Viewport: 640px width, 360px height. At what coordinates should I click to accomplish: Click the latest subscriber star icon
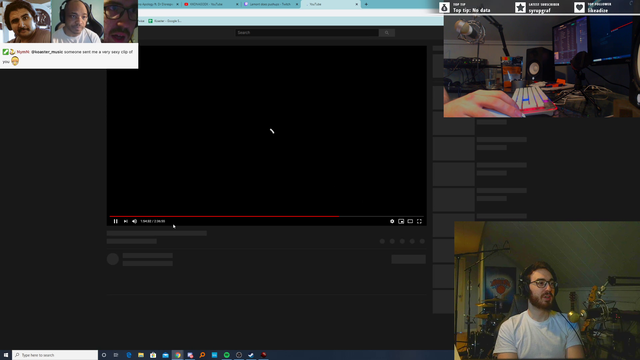pyautogui.click(x=520, y=7)
